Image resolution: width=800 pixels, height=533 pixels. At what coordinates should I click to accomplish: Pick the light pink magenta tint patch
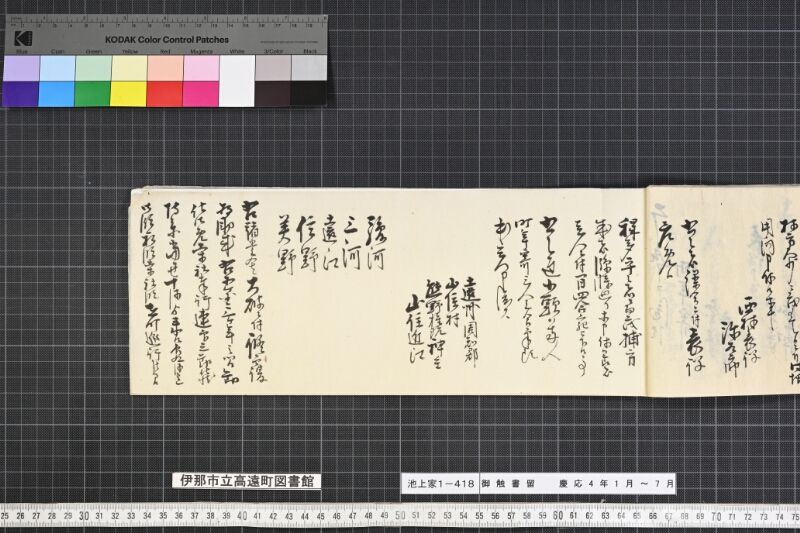[202, 68]
